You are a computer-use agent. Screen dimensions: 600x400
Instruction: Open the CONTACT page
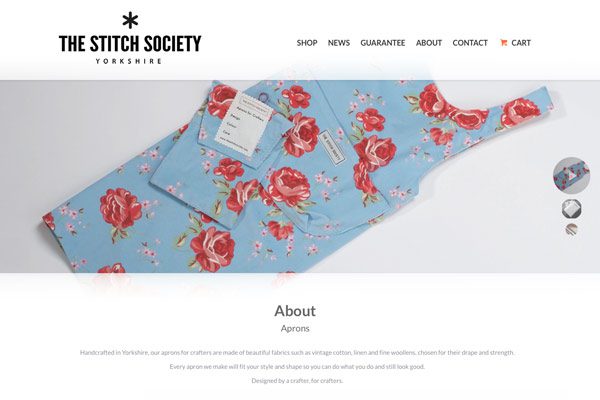470,43
